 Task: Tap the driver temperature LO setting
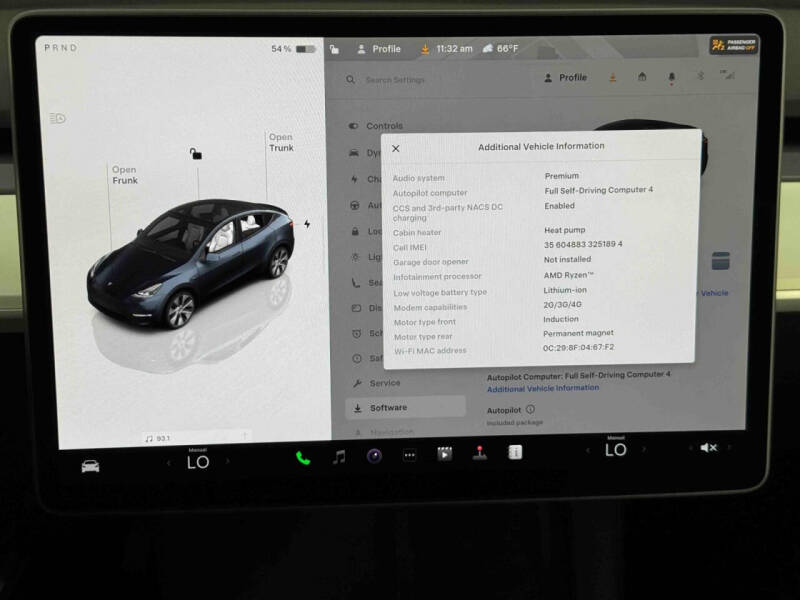198,462
